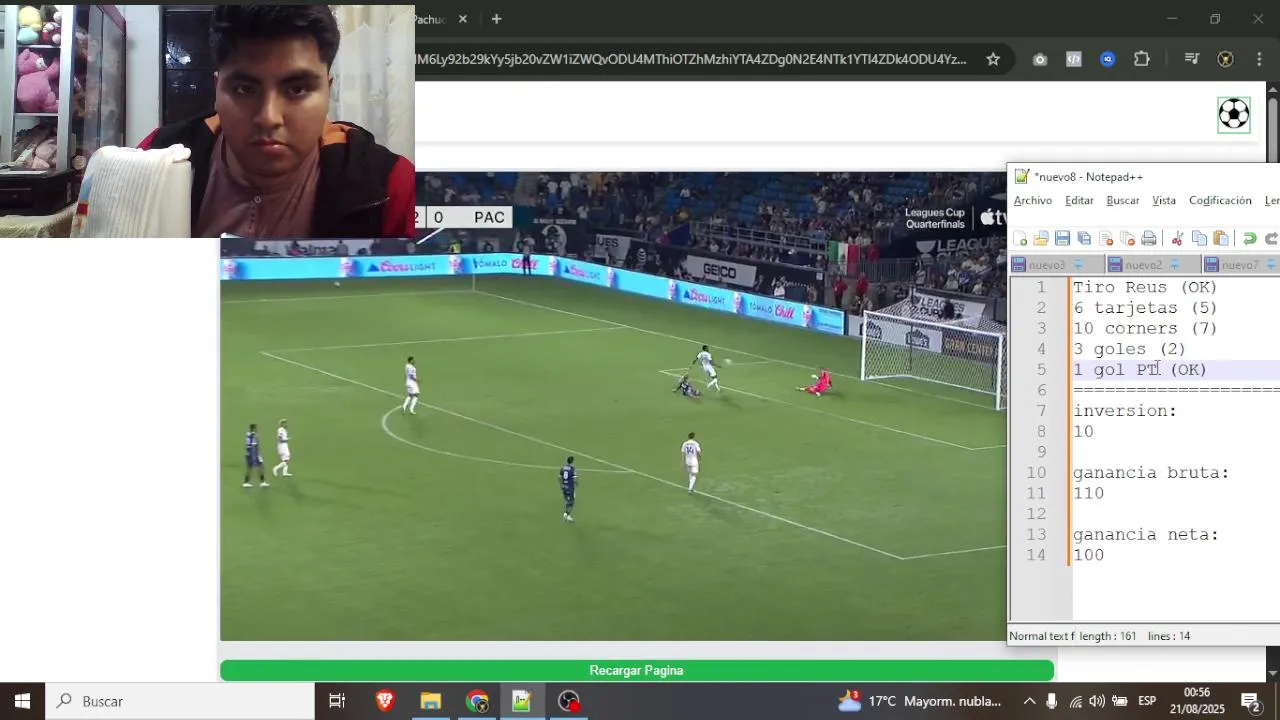This screenshot has width=1280, height=720.
Task: Open the Codificación menu in Notepad++
Action: 1220,201
